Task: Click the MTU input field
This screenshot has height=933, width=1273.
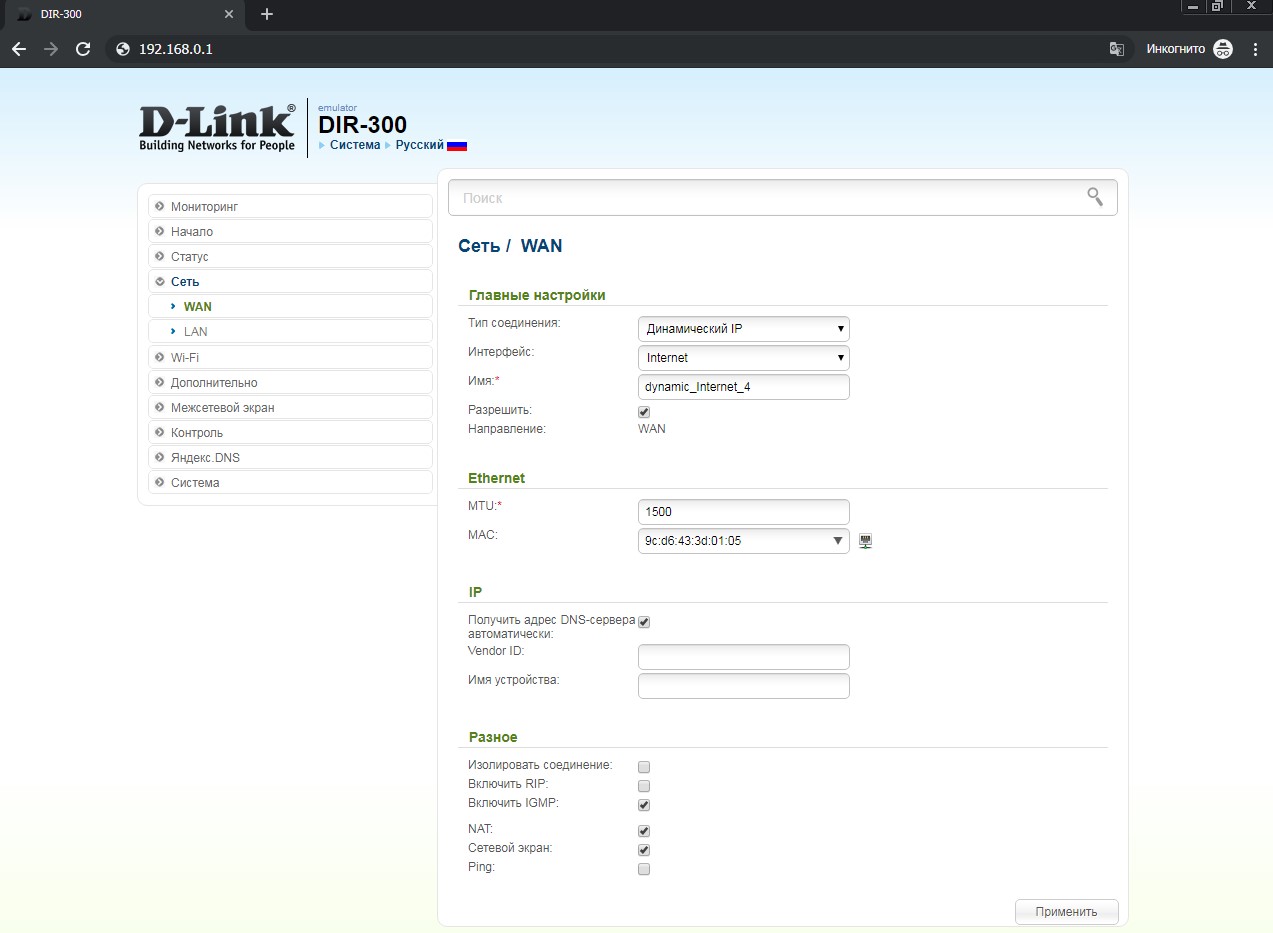Action: pos(744,511)
